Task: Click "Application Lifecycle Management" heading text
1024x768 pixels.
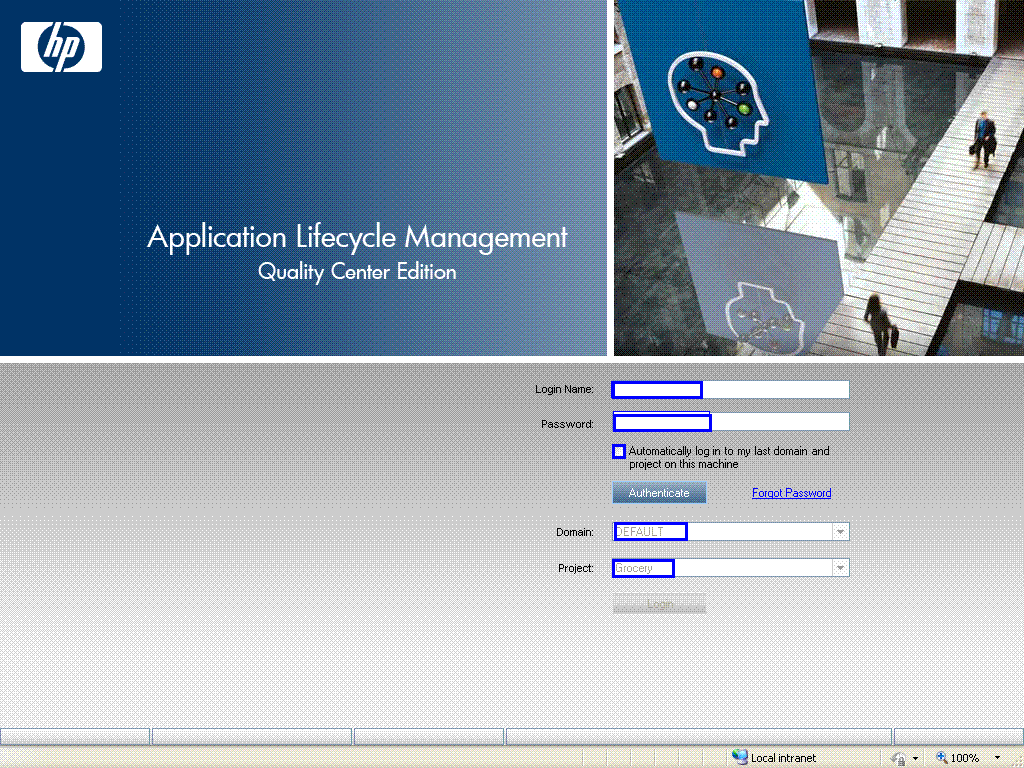Action: [357, 238]
